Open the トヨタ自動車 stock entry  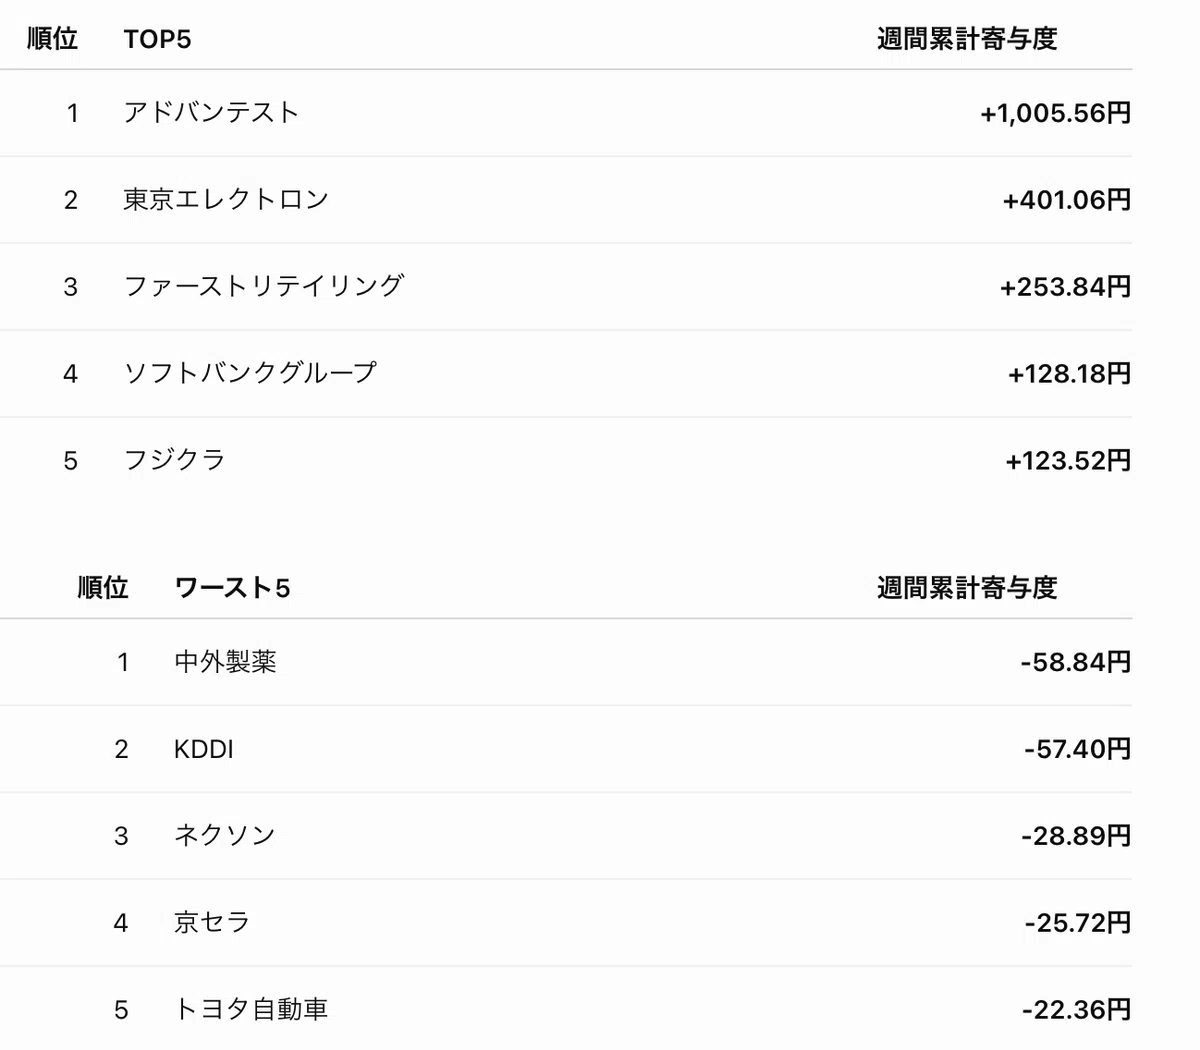(x=251, y=1009)
